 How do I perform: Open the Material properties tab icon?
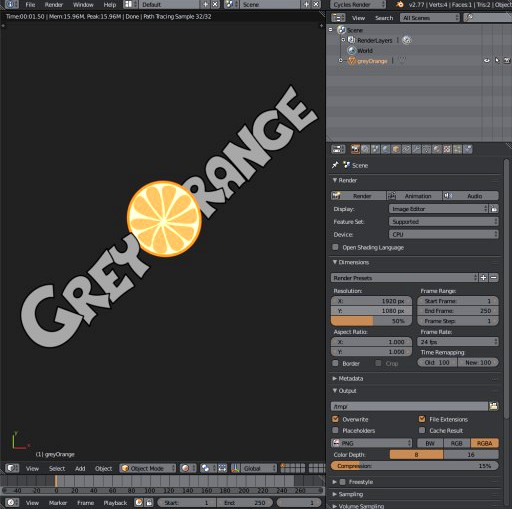[437, 149]
